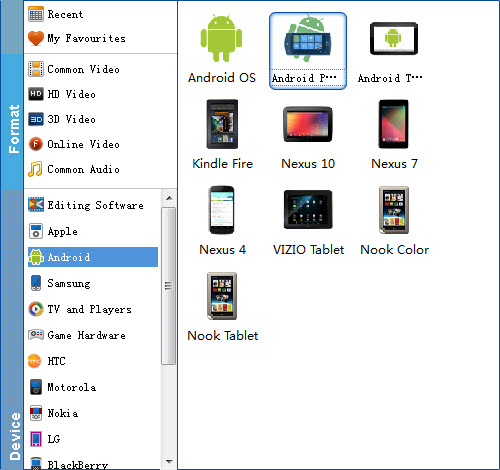This screenshot has height=470, width=500.
Task: Open the TV and Players label
Action: pos(90,309)
